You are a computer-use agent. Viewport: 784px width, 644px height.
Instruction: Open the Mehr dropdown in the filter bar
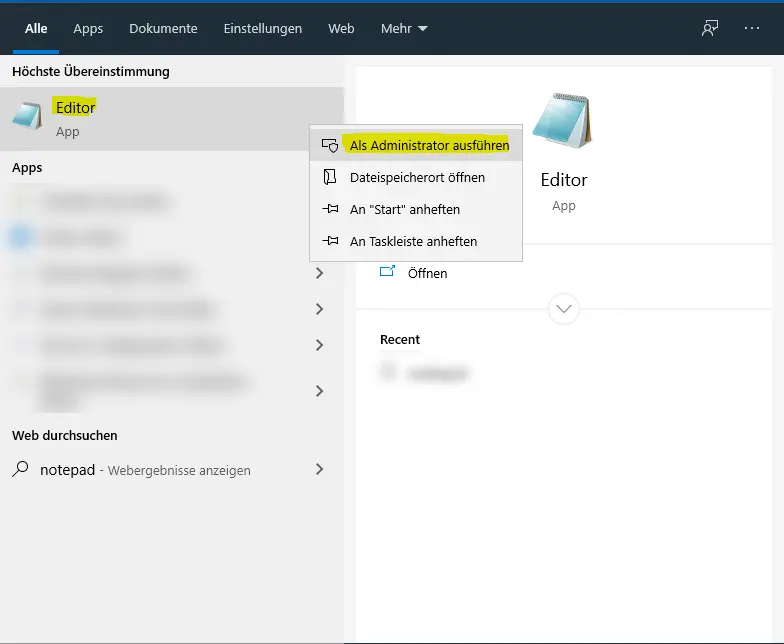coord(404,28)
